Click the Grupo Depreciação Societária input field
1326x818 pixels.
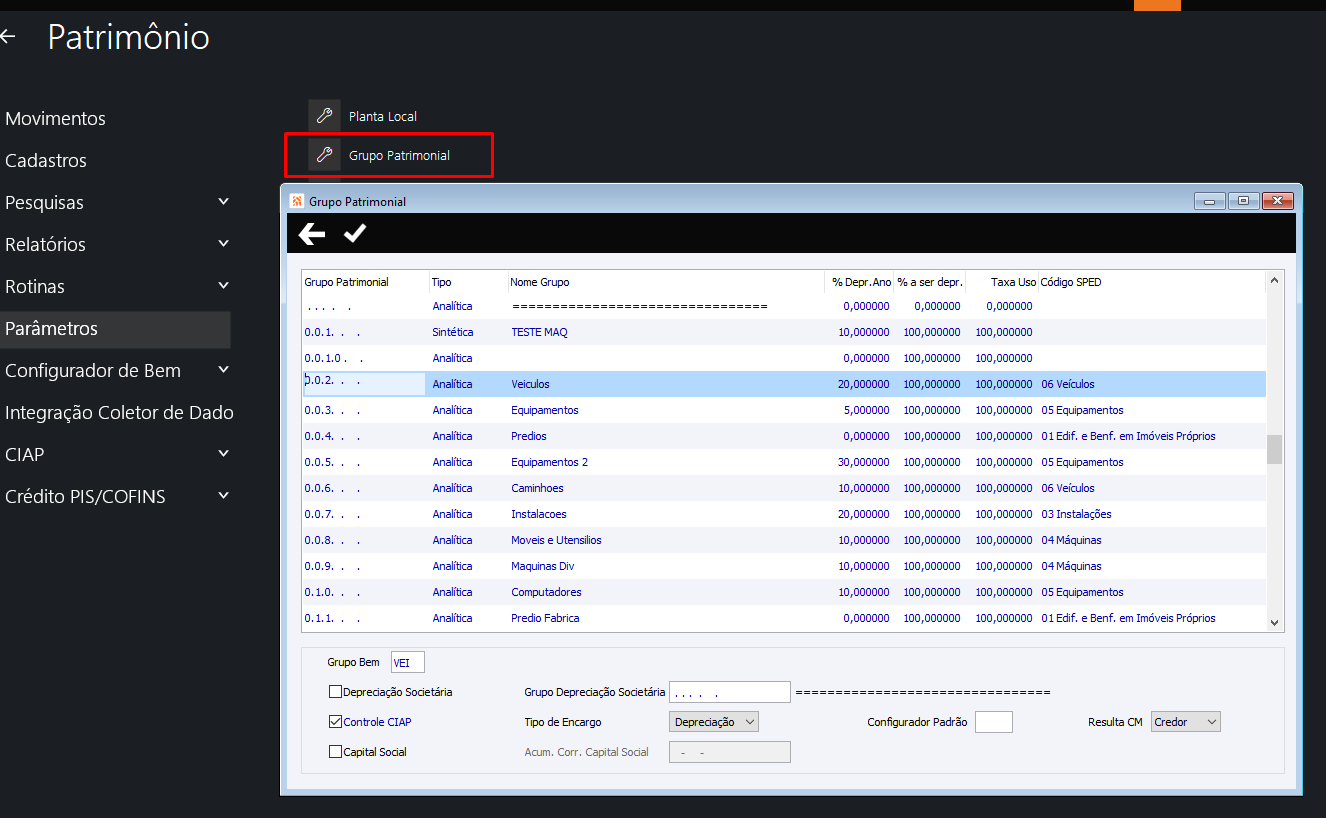[x=730, y=692]
